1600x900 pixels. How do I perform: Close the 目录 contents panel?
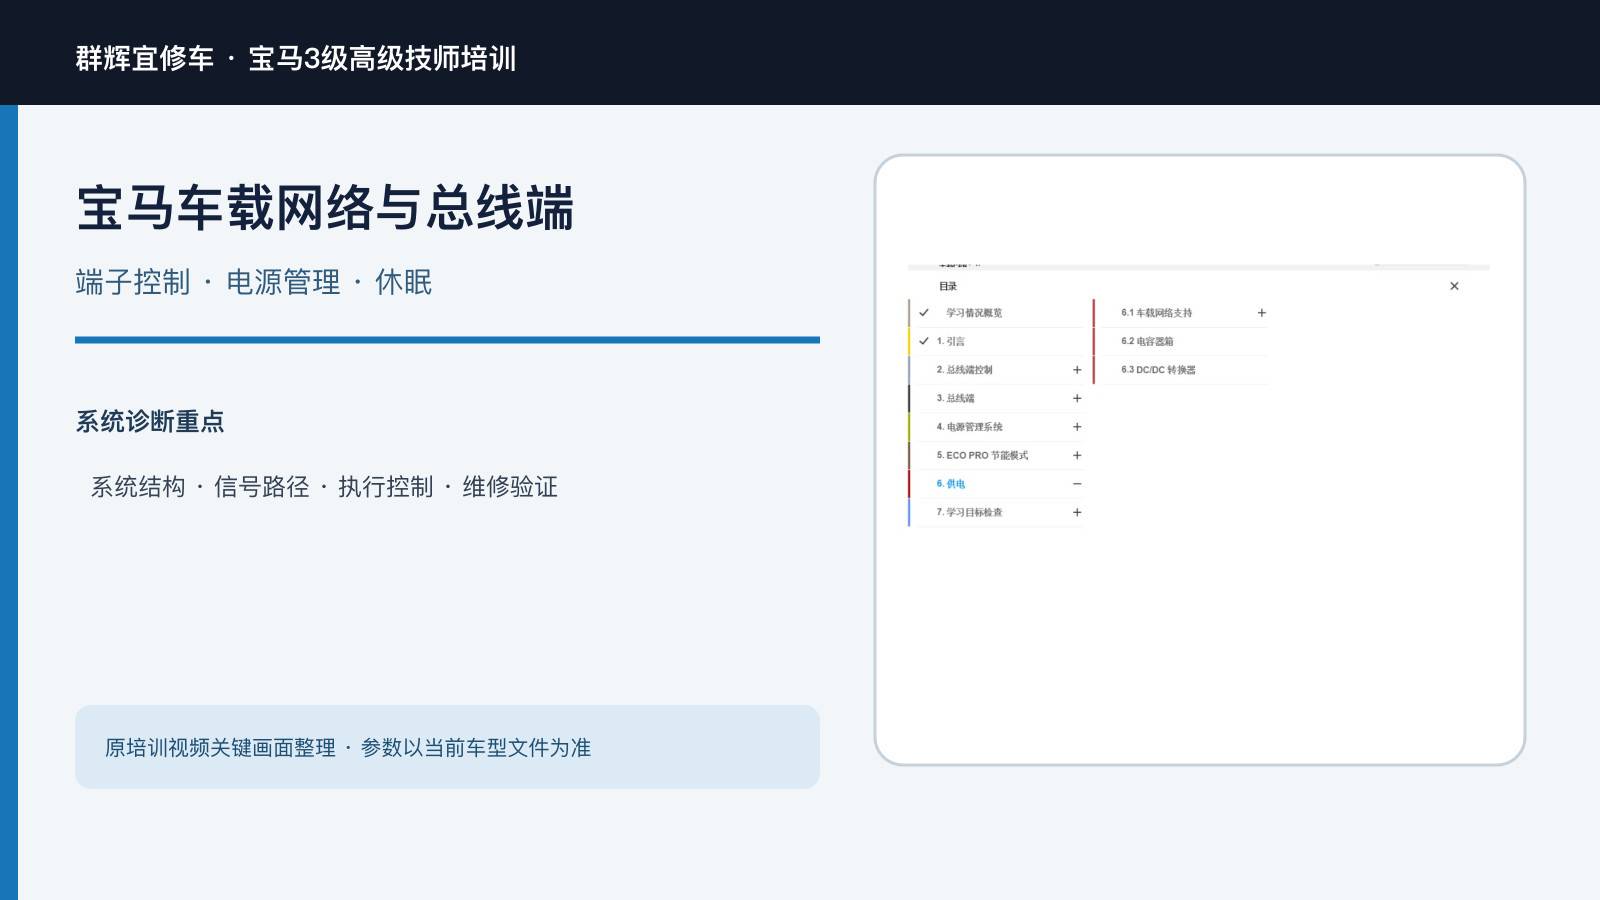click(x=1454, y=286)
